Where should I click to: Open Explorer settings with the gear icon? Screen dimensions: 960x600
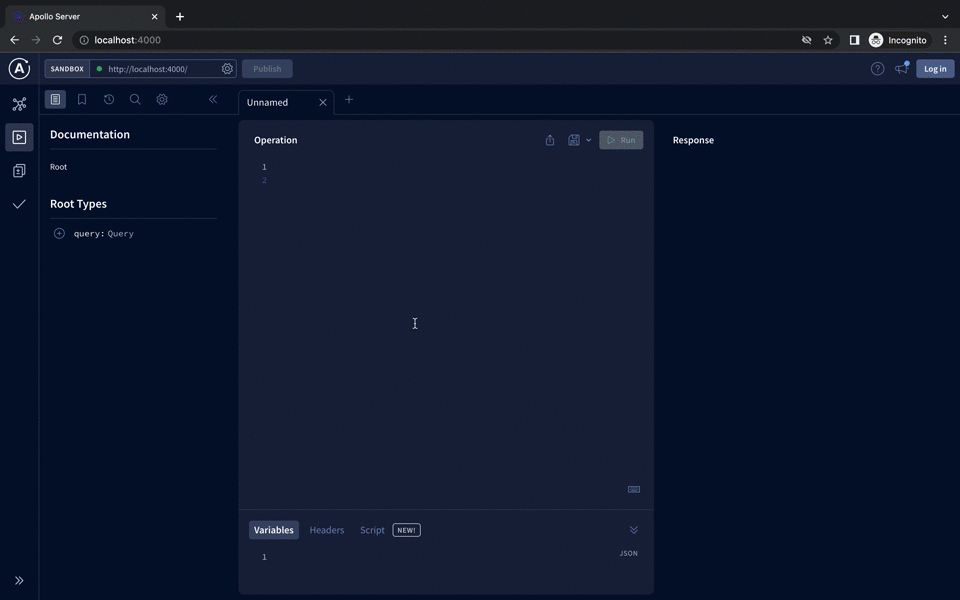(162, 99)
